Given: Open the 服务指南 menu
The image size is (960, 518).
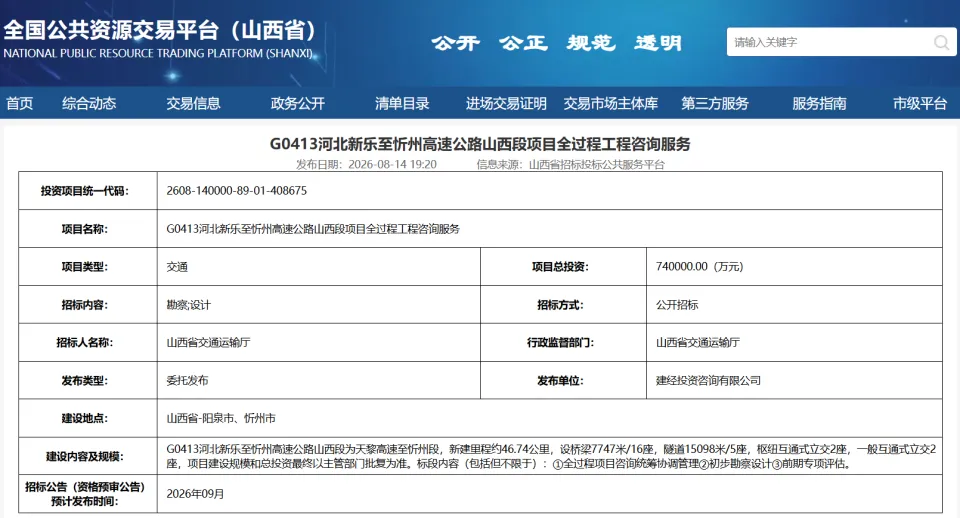Looking at the screenshot, I should tap(819, 103).
